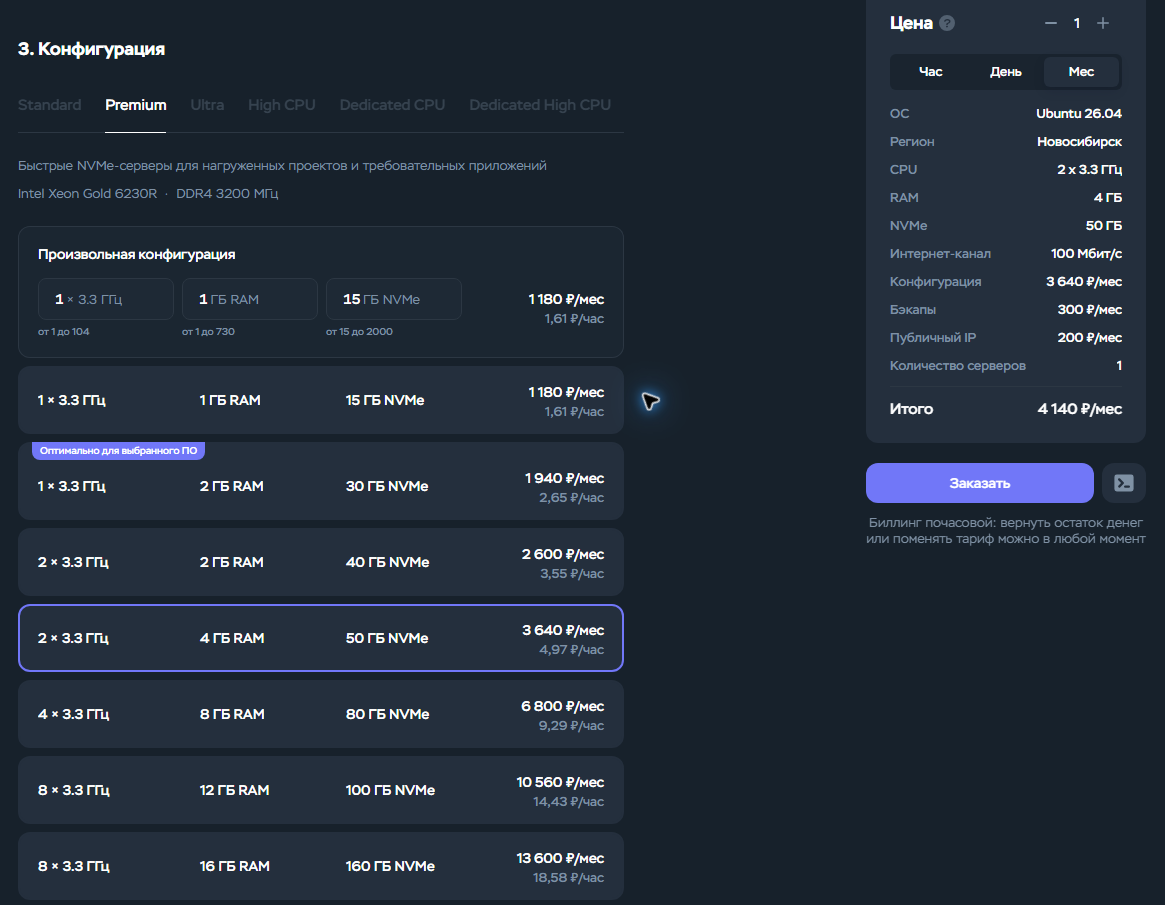
Task: Click the DDR4 3200 МГц text
Action: 227,194
